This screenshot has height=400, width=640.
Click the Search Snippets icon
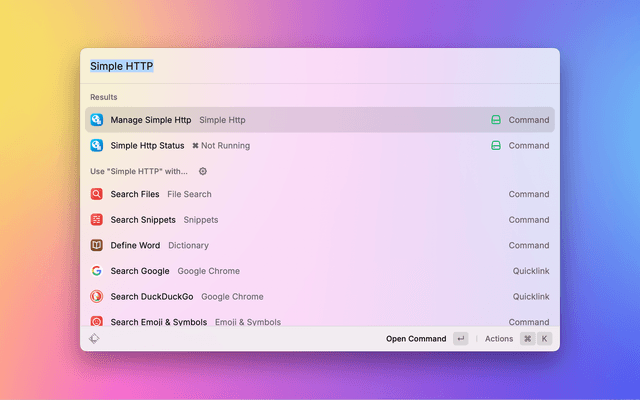97,220
